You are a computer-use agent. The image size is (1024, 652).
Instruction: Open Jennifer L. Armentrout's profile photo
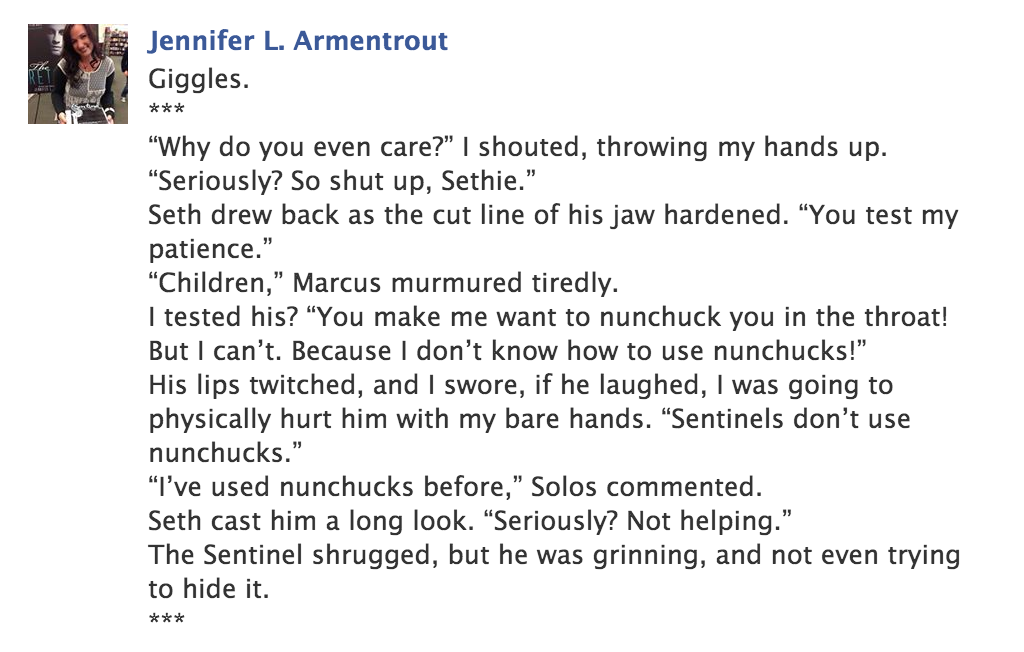78,74
